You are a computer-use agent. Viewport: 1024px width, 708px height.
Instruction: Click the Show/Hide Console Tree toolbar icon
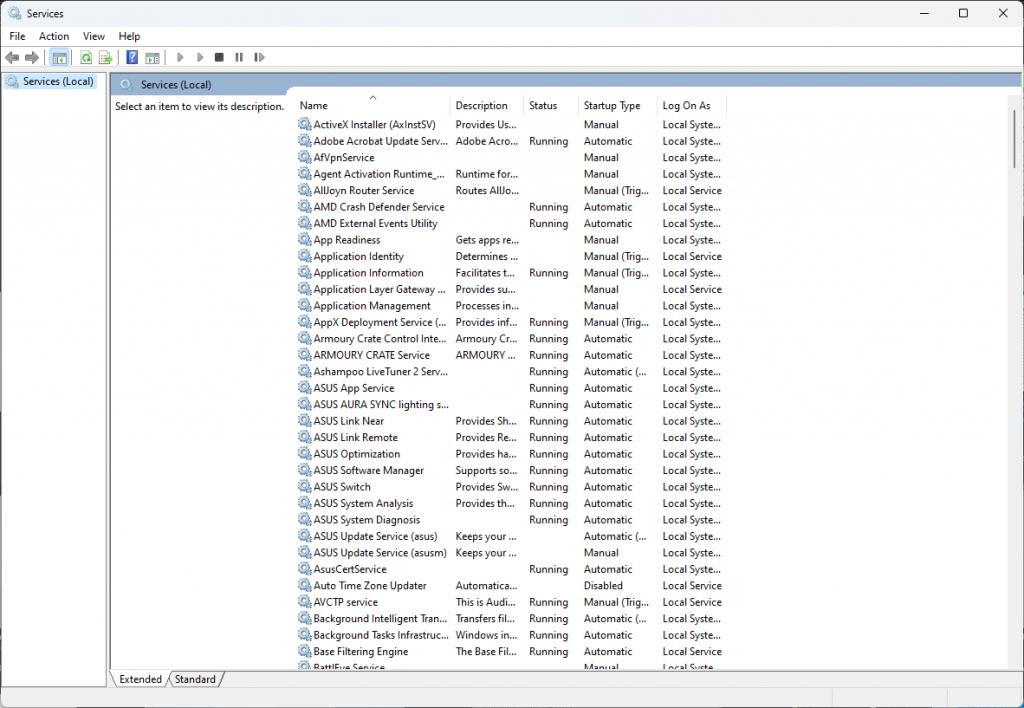pyautogui.click(x=60, y=58)
